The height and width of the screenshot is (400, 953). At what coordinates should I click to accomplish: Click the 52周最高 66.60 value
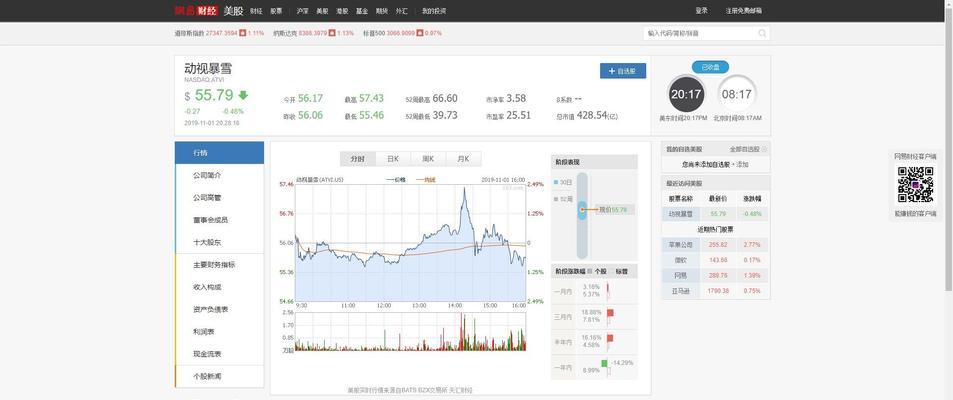(445, 98)
